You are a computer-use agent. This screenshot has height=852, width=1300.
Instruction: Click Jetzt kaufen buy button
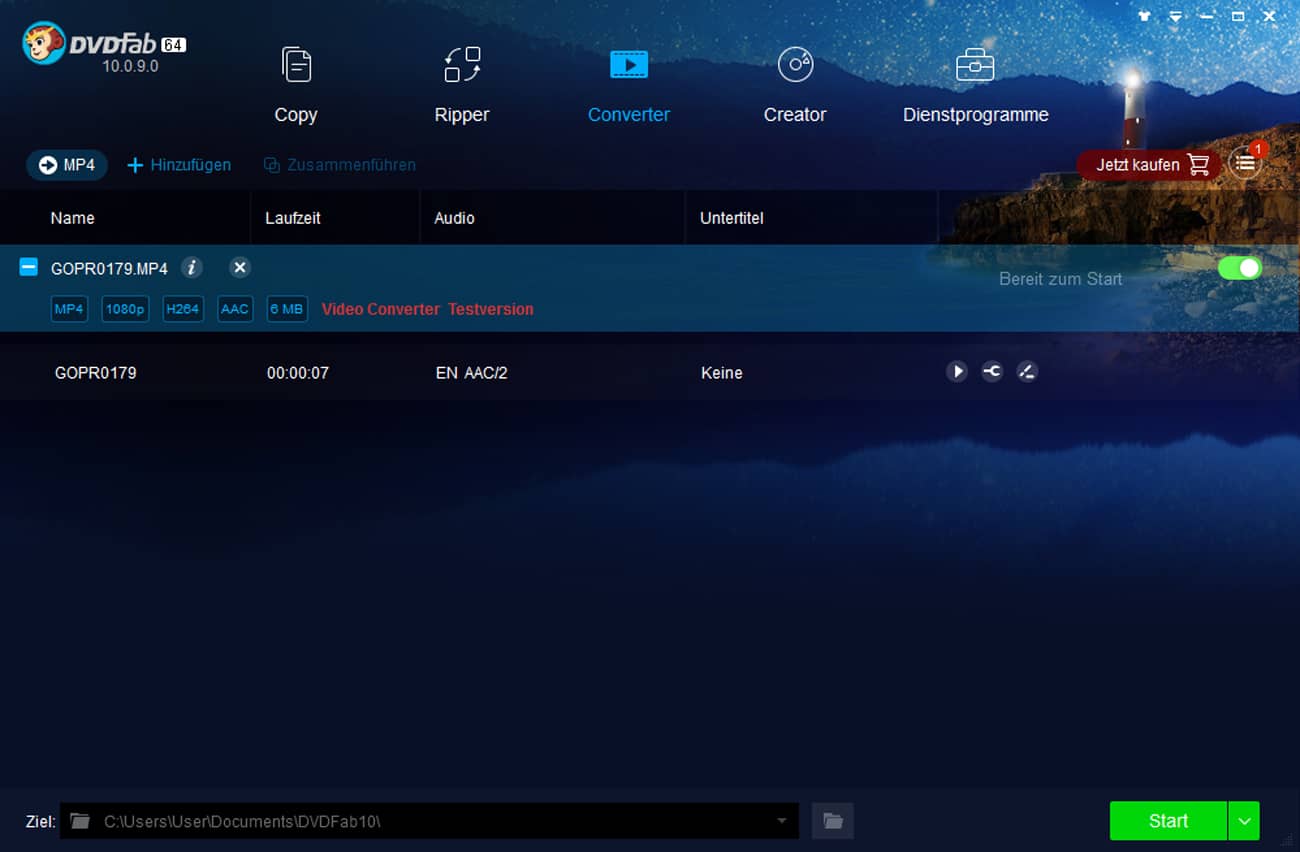coord(1149,165)
